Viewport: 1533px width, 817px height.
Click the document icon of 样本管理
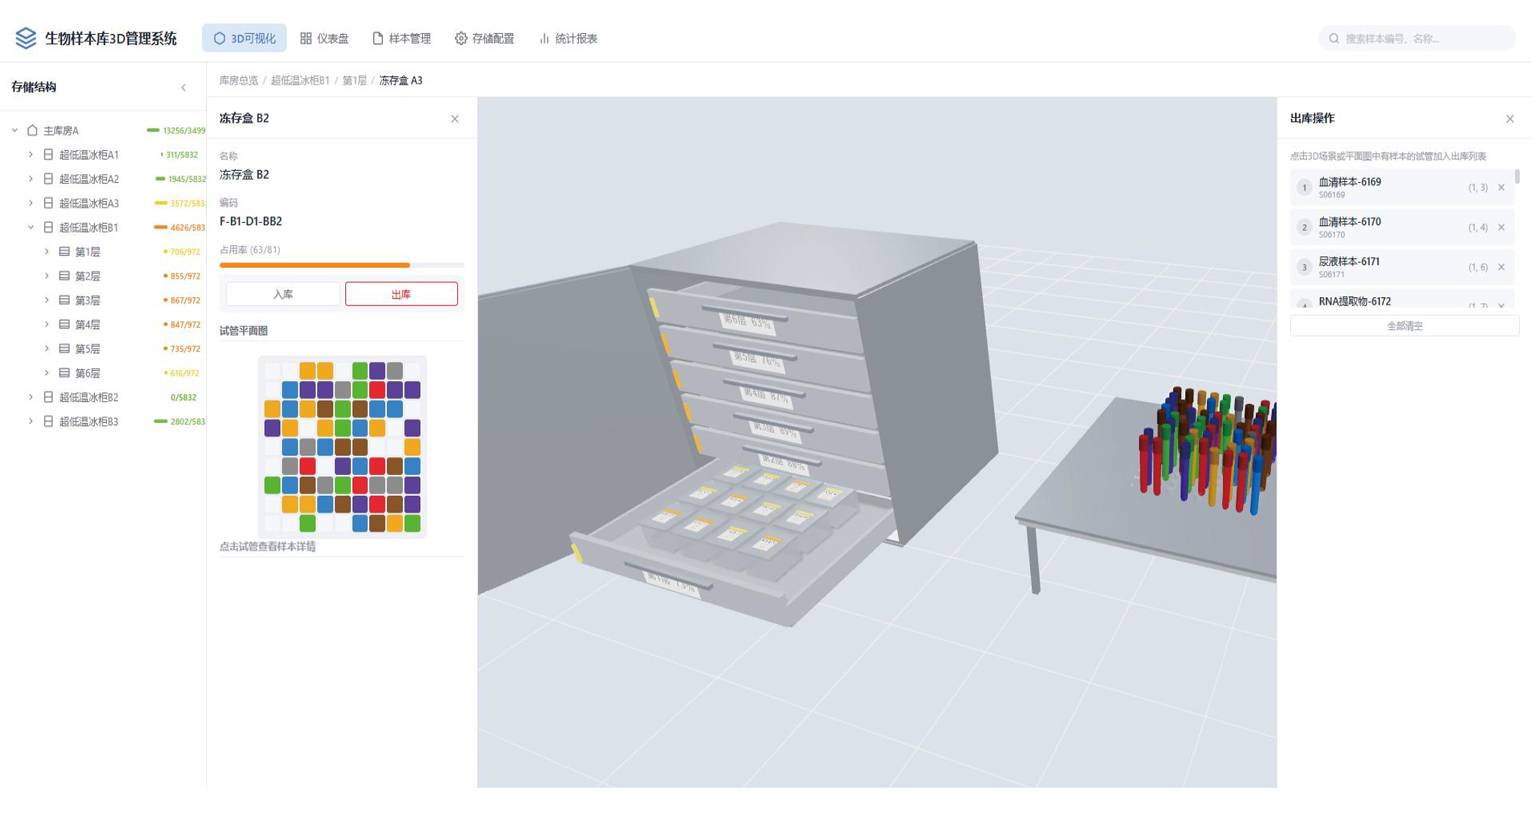point(378,38)
